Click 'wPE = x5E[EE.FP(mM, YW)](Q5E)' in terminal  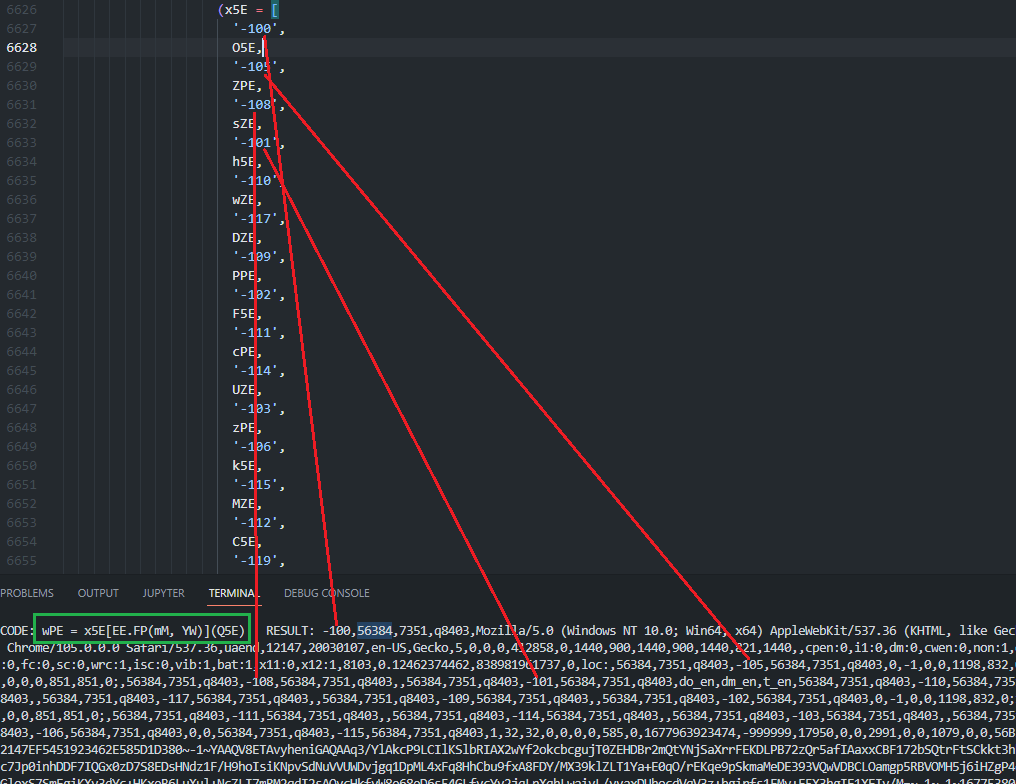tap(143, 630)
